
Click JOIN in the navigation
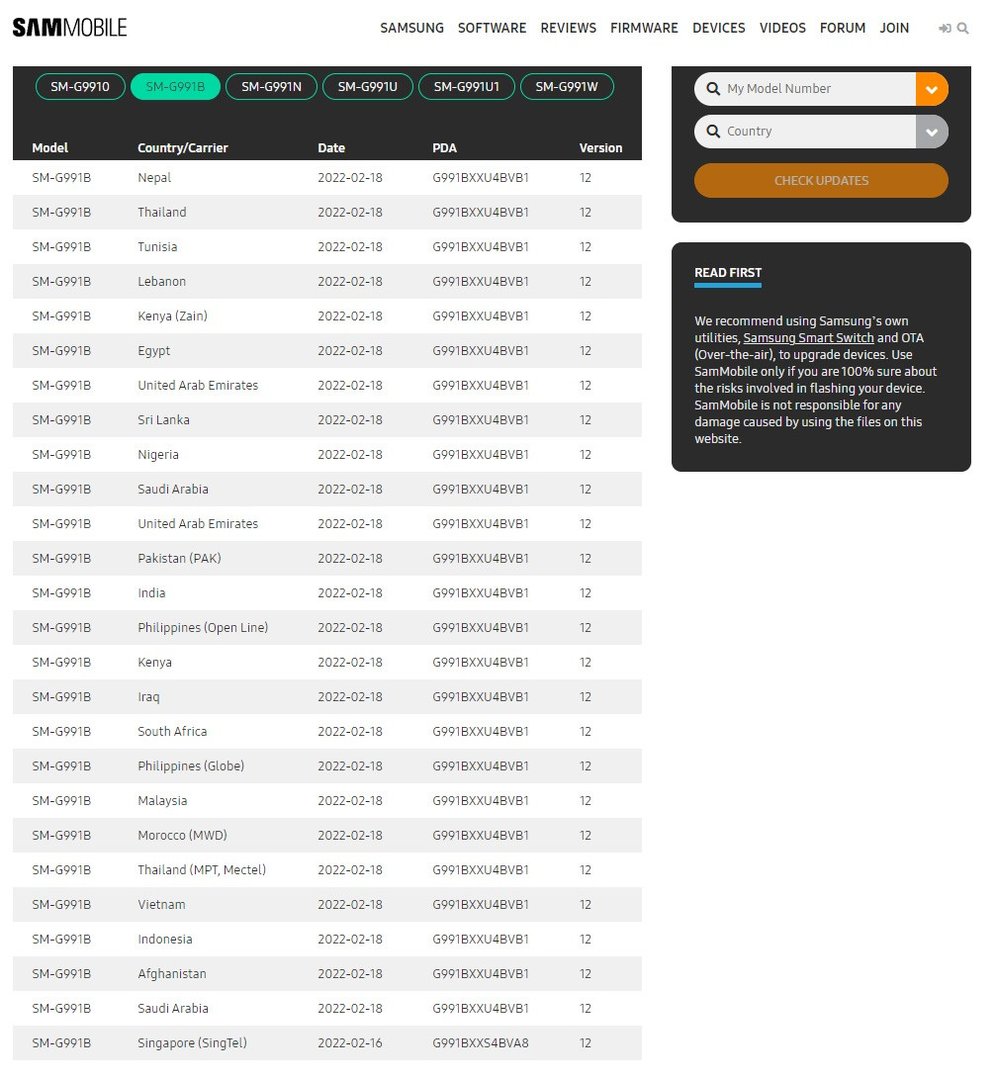tap(894, 28)
